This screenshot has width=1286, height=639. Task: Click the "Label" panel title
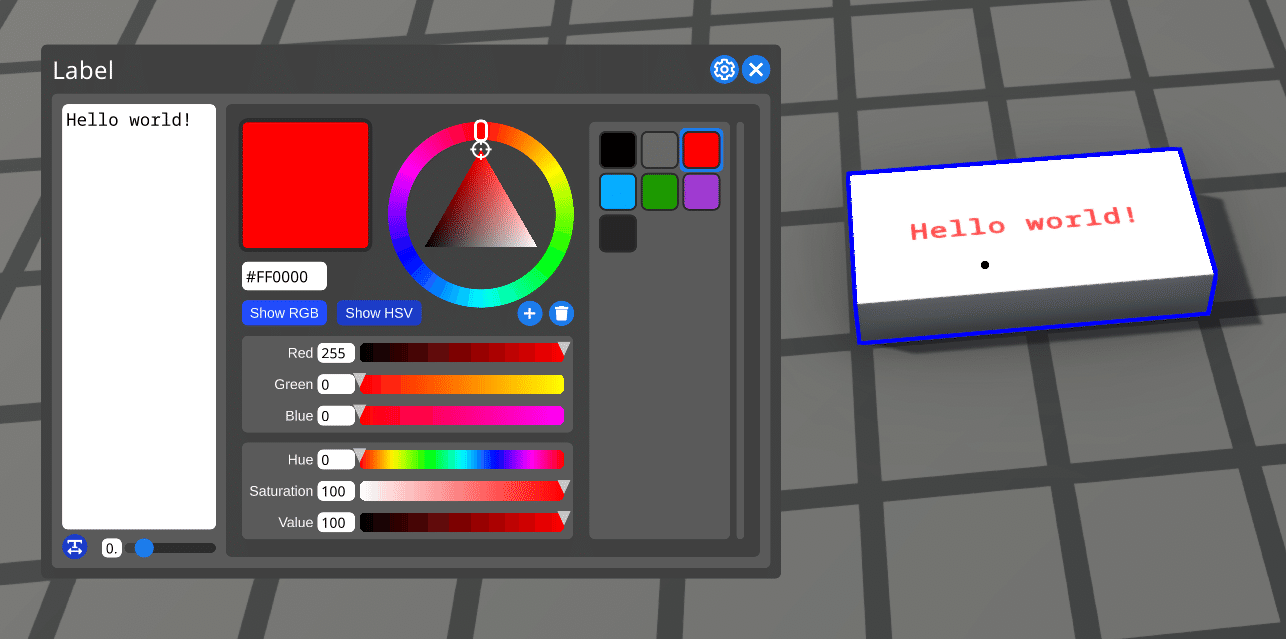[83, 70]
